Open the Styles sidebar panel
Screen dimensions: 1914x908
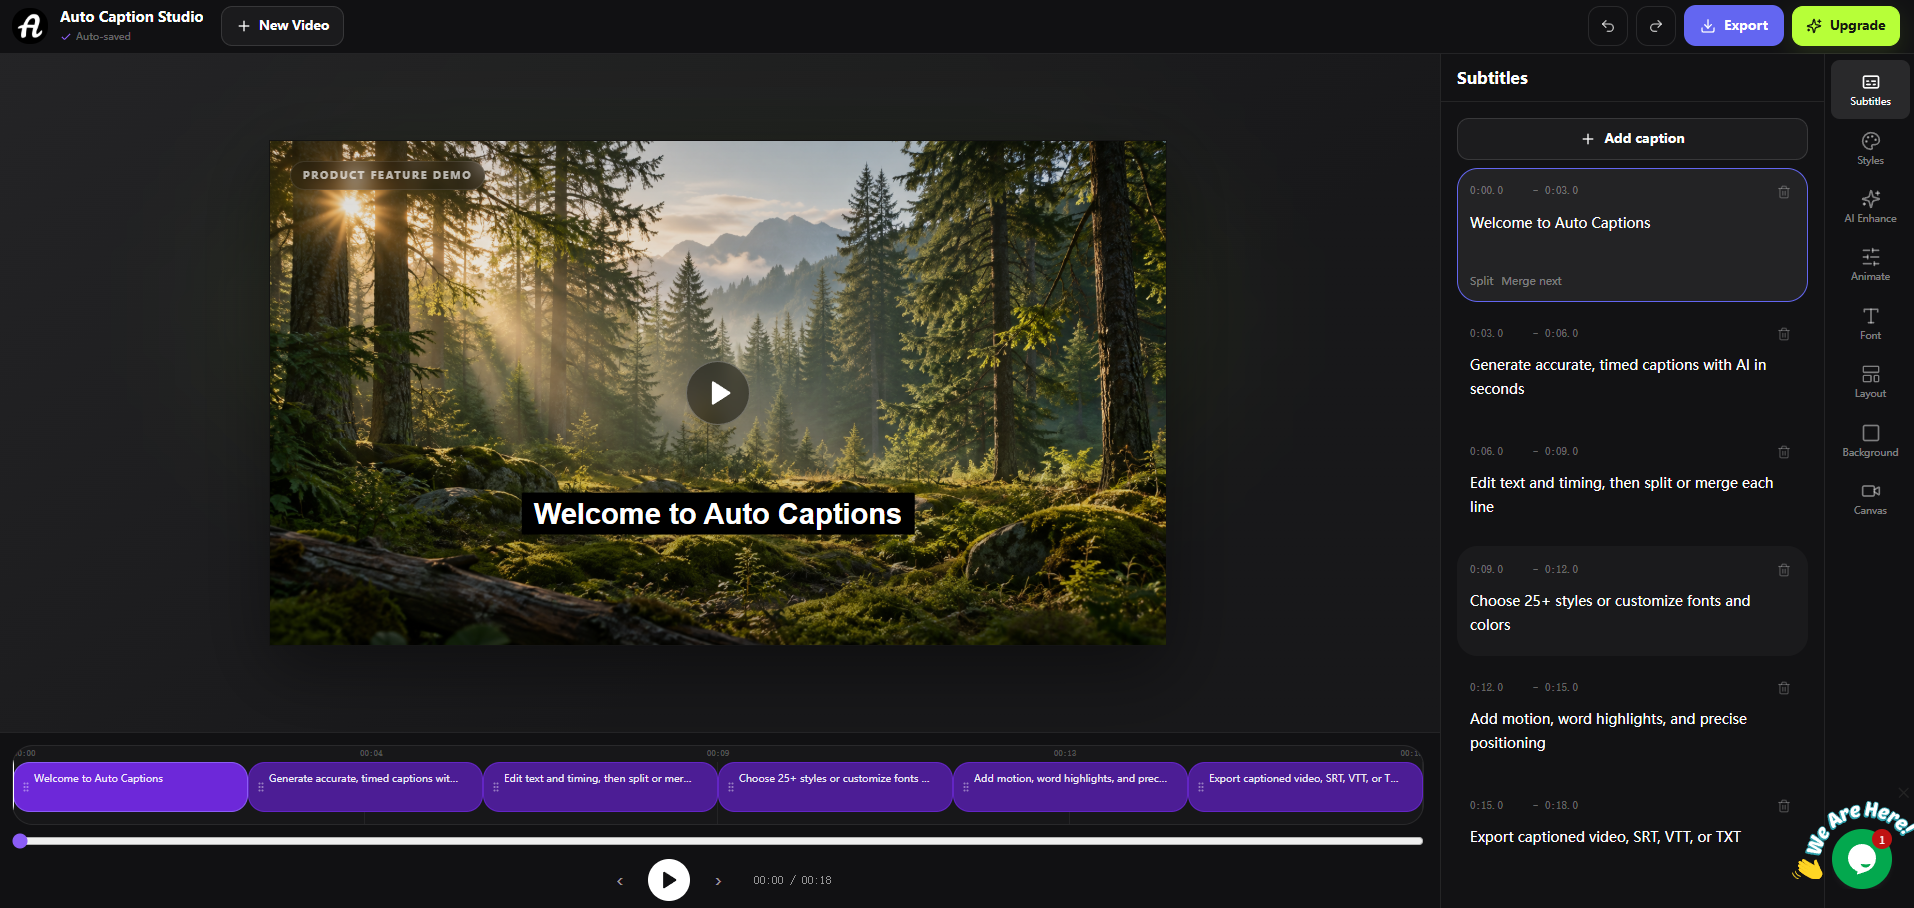point(1870,148)
